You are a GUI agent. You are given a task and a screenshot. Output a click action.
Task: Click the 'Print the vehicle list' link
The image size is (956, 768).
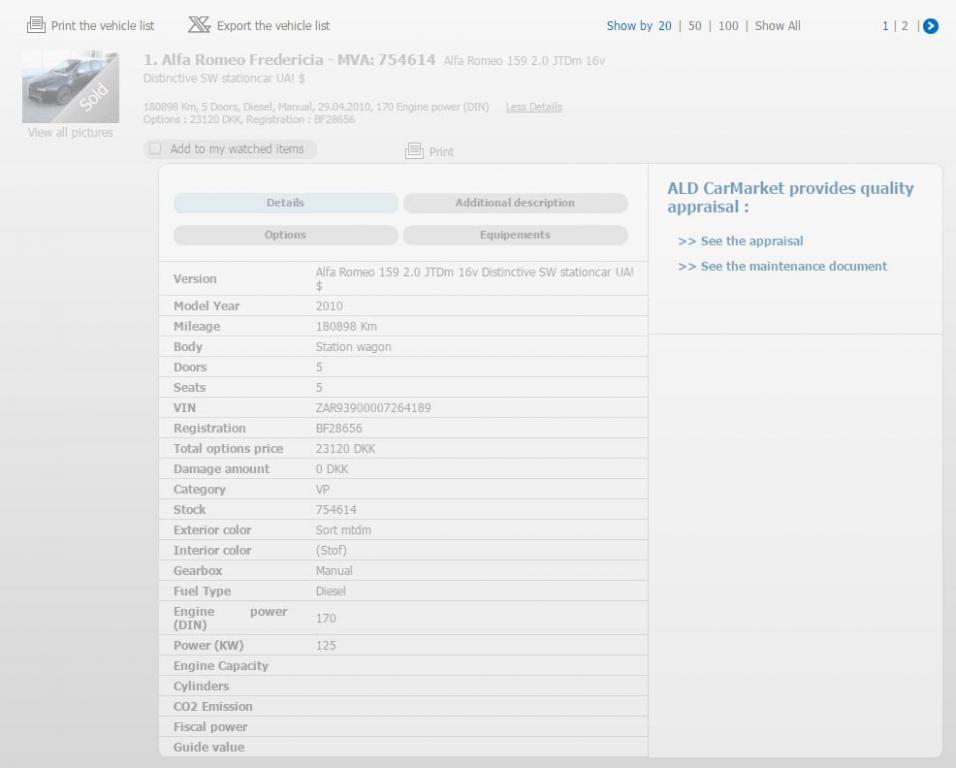[x=102, y=26]
